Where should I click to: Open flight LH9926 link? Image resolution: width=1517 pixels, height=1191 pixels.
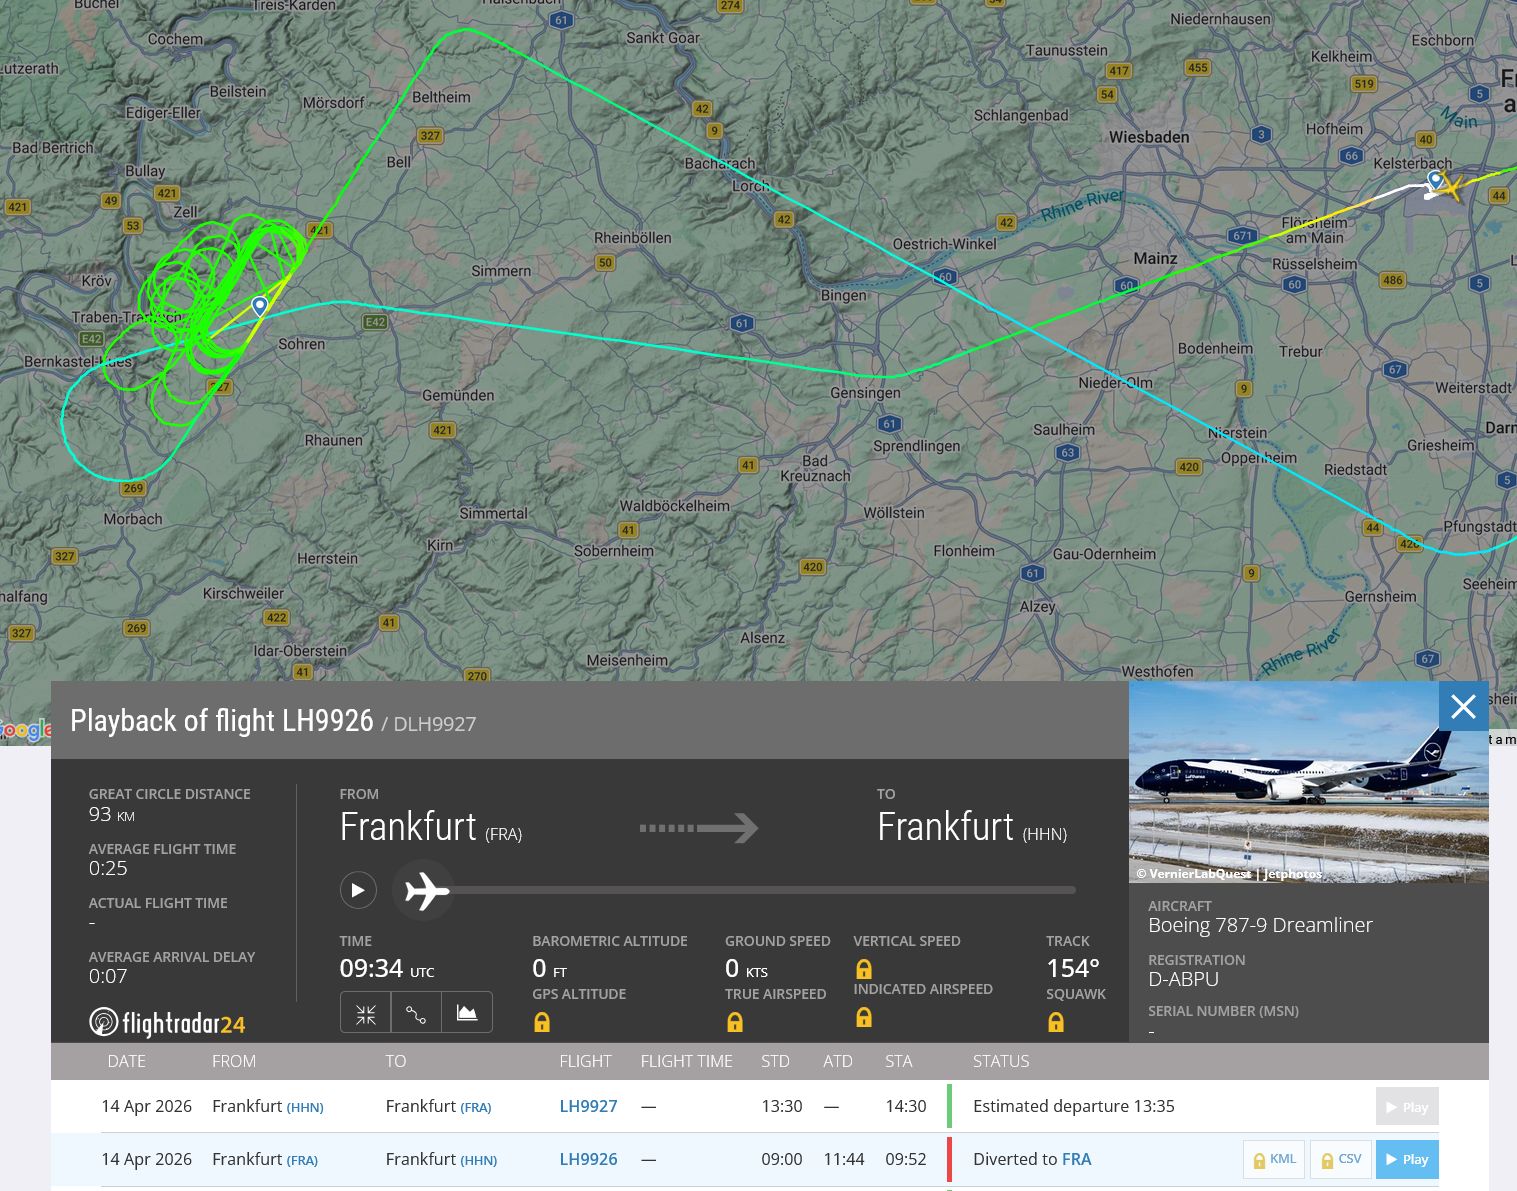[588, 1159]
